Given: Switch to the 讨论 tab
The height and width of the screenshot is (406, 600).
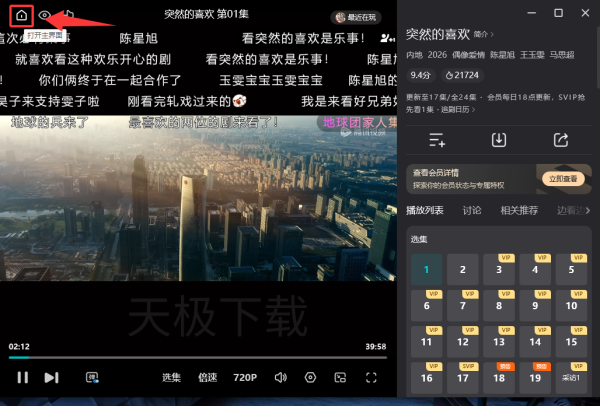Looking at the screenshot, I should 472,210.
